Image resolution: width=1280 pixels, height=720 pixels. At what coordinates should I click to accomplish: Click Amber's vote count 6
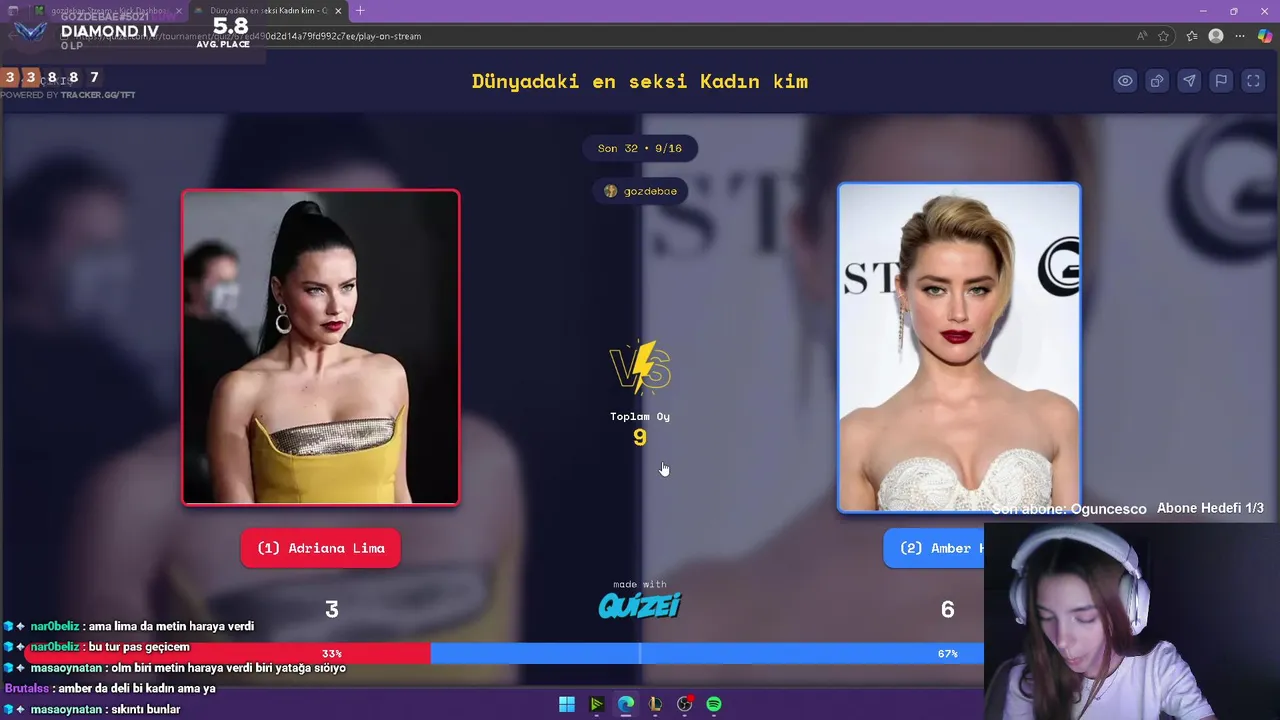point(948,609)
